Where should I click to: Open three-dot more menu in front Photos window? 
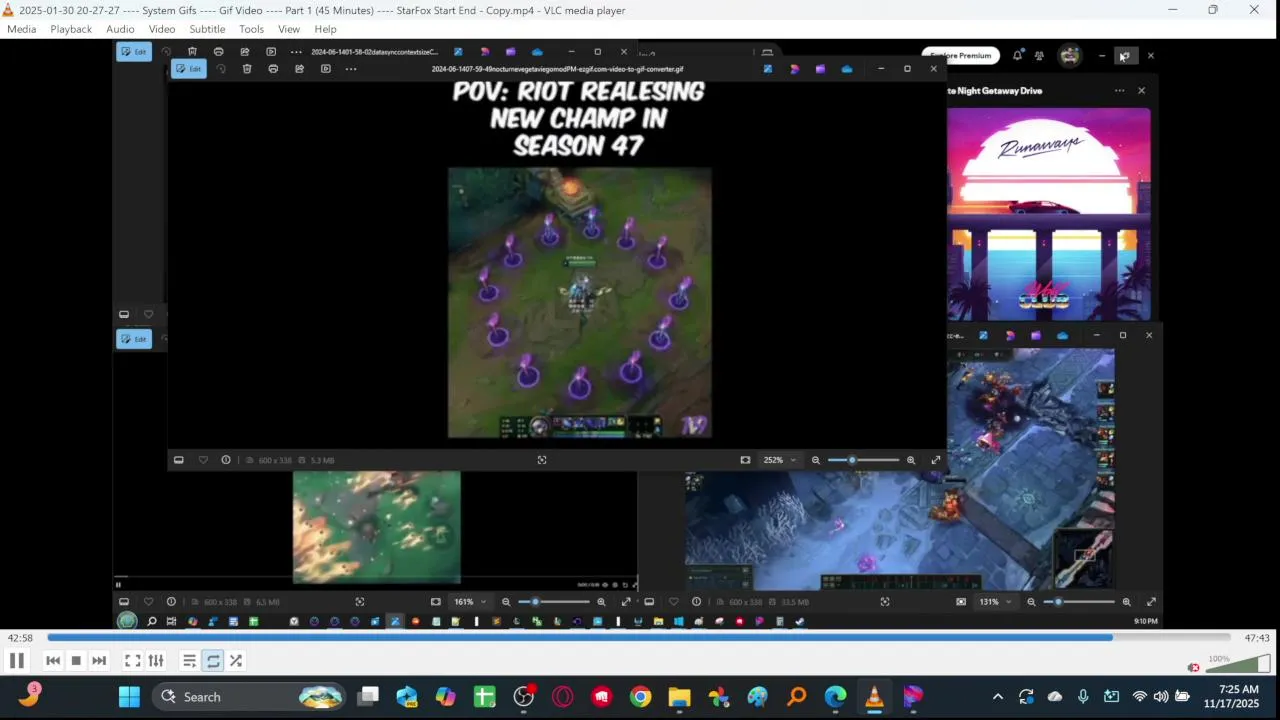(351, 69)
